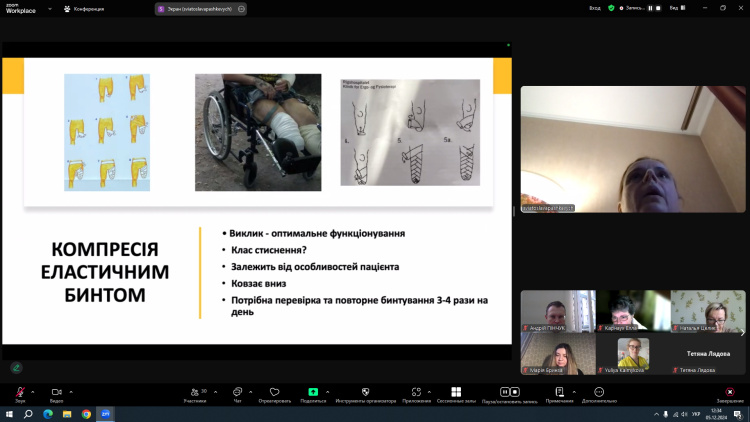Expand arrow next to Чат

(251, 392)
